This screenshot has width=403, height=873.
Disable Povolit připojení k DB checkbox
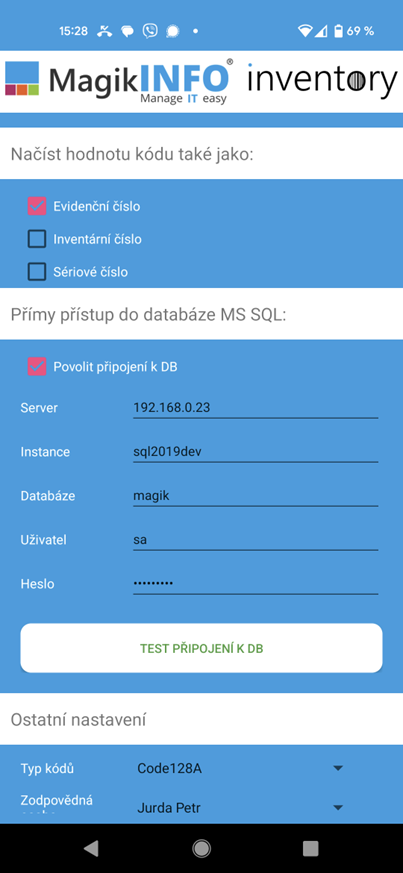[37, 367]
